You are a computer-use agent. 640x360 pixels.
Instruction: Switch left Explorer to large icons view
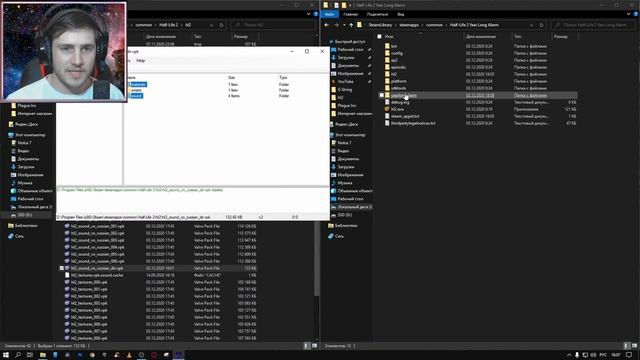pos(314,346)
